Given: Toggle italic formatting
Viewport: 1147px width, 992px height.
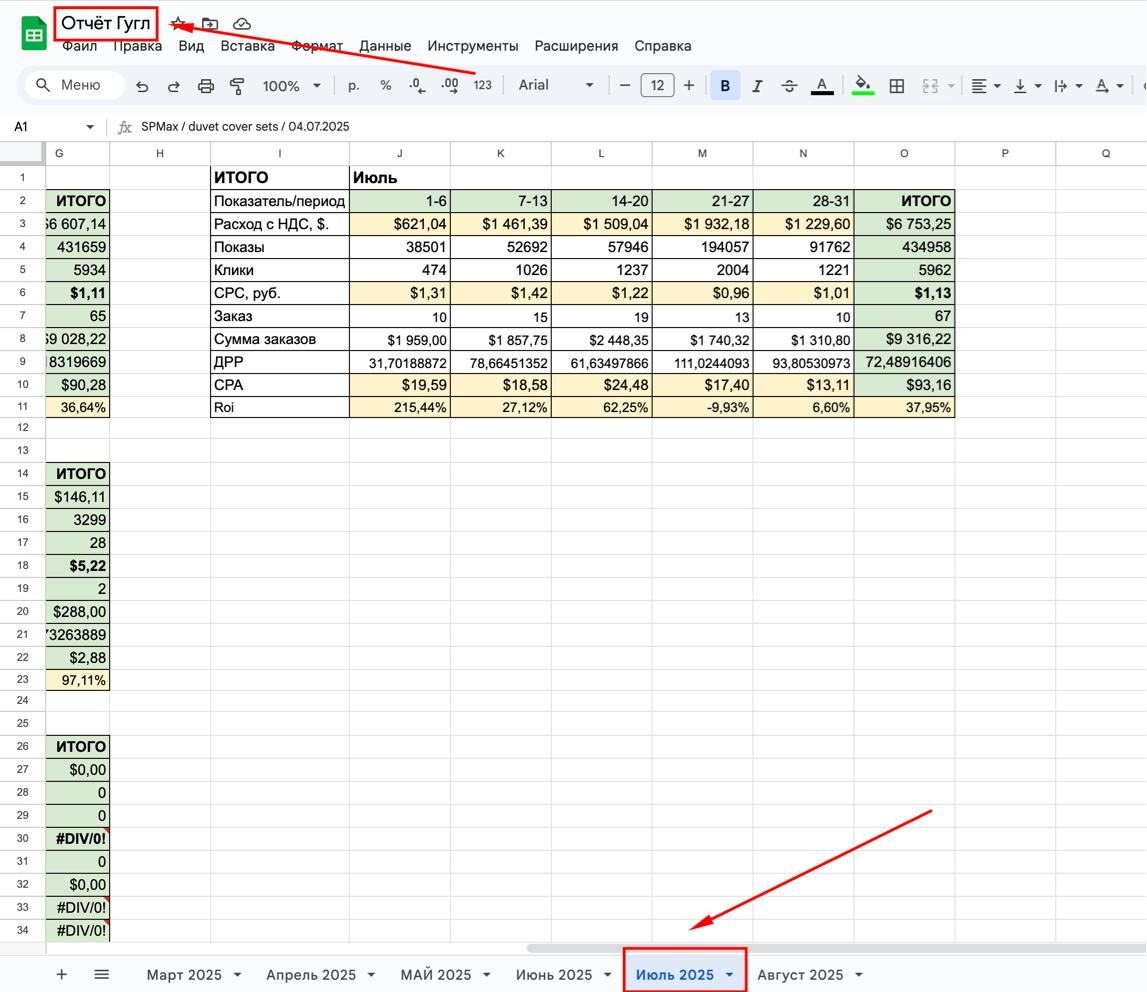Looking at the screenshot, I should 757,86.
